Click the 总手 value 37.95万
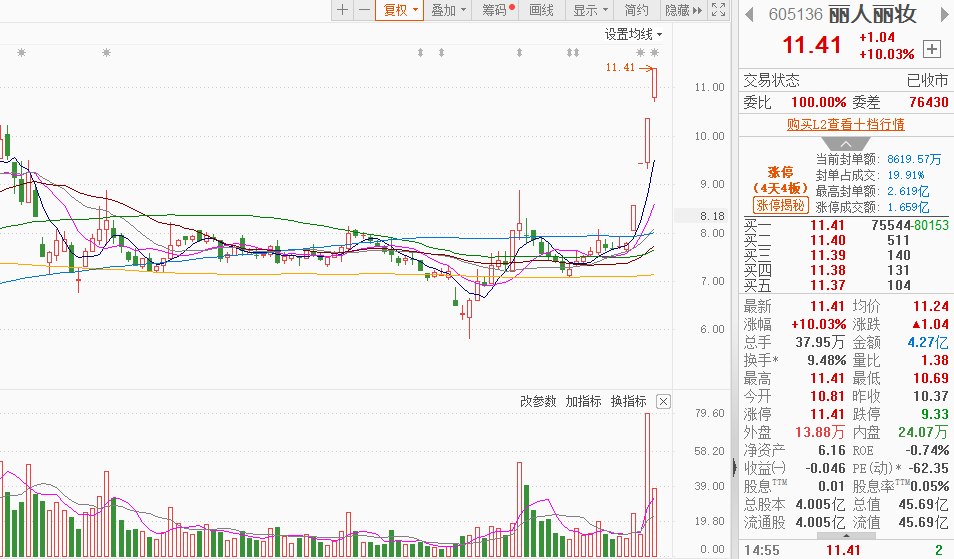 point(820,342)
